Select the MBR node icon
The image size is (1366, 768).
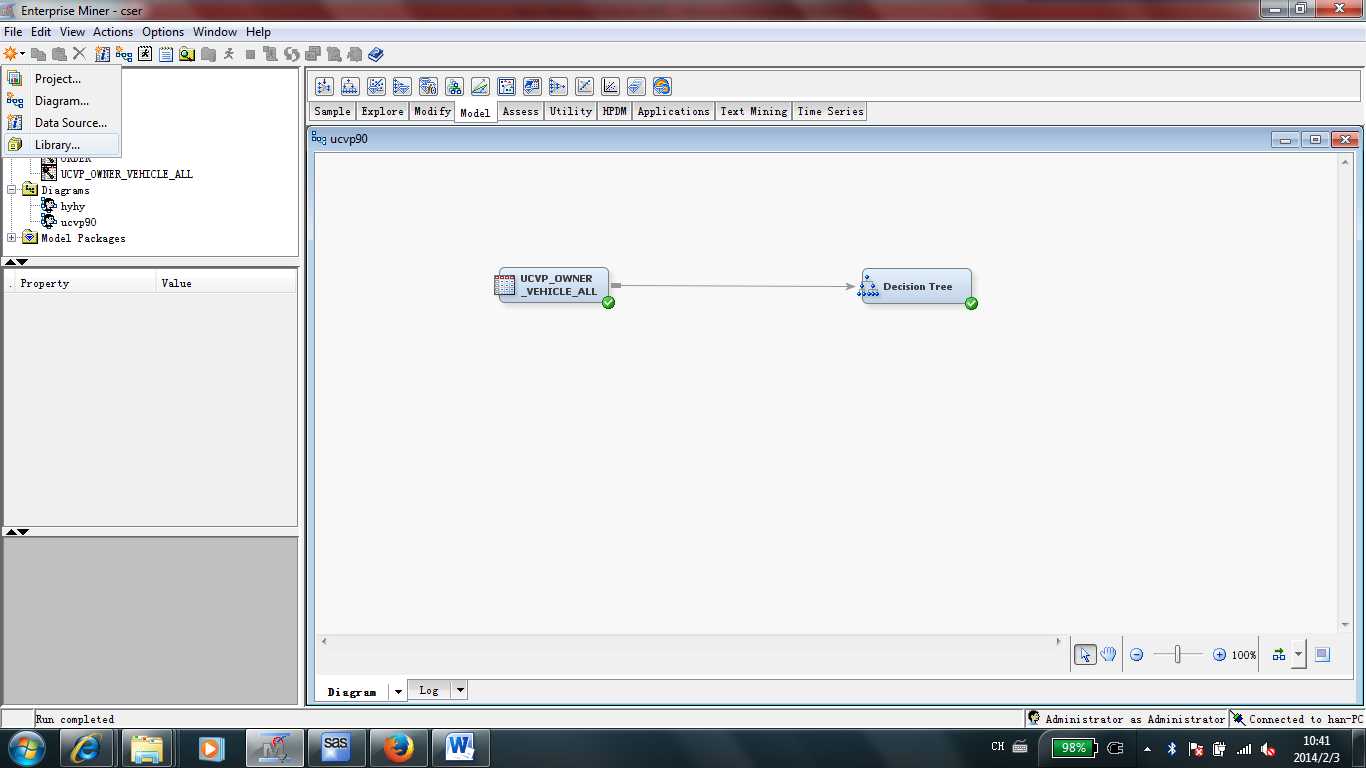(x=506, y=87)
